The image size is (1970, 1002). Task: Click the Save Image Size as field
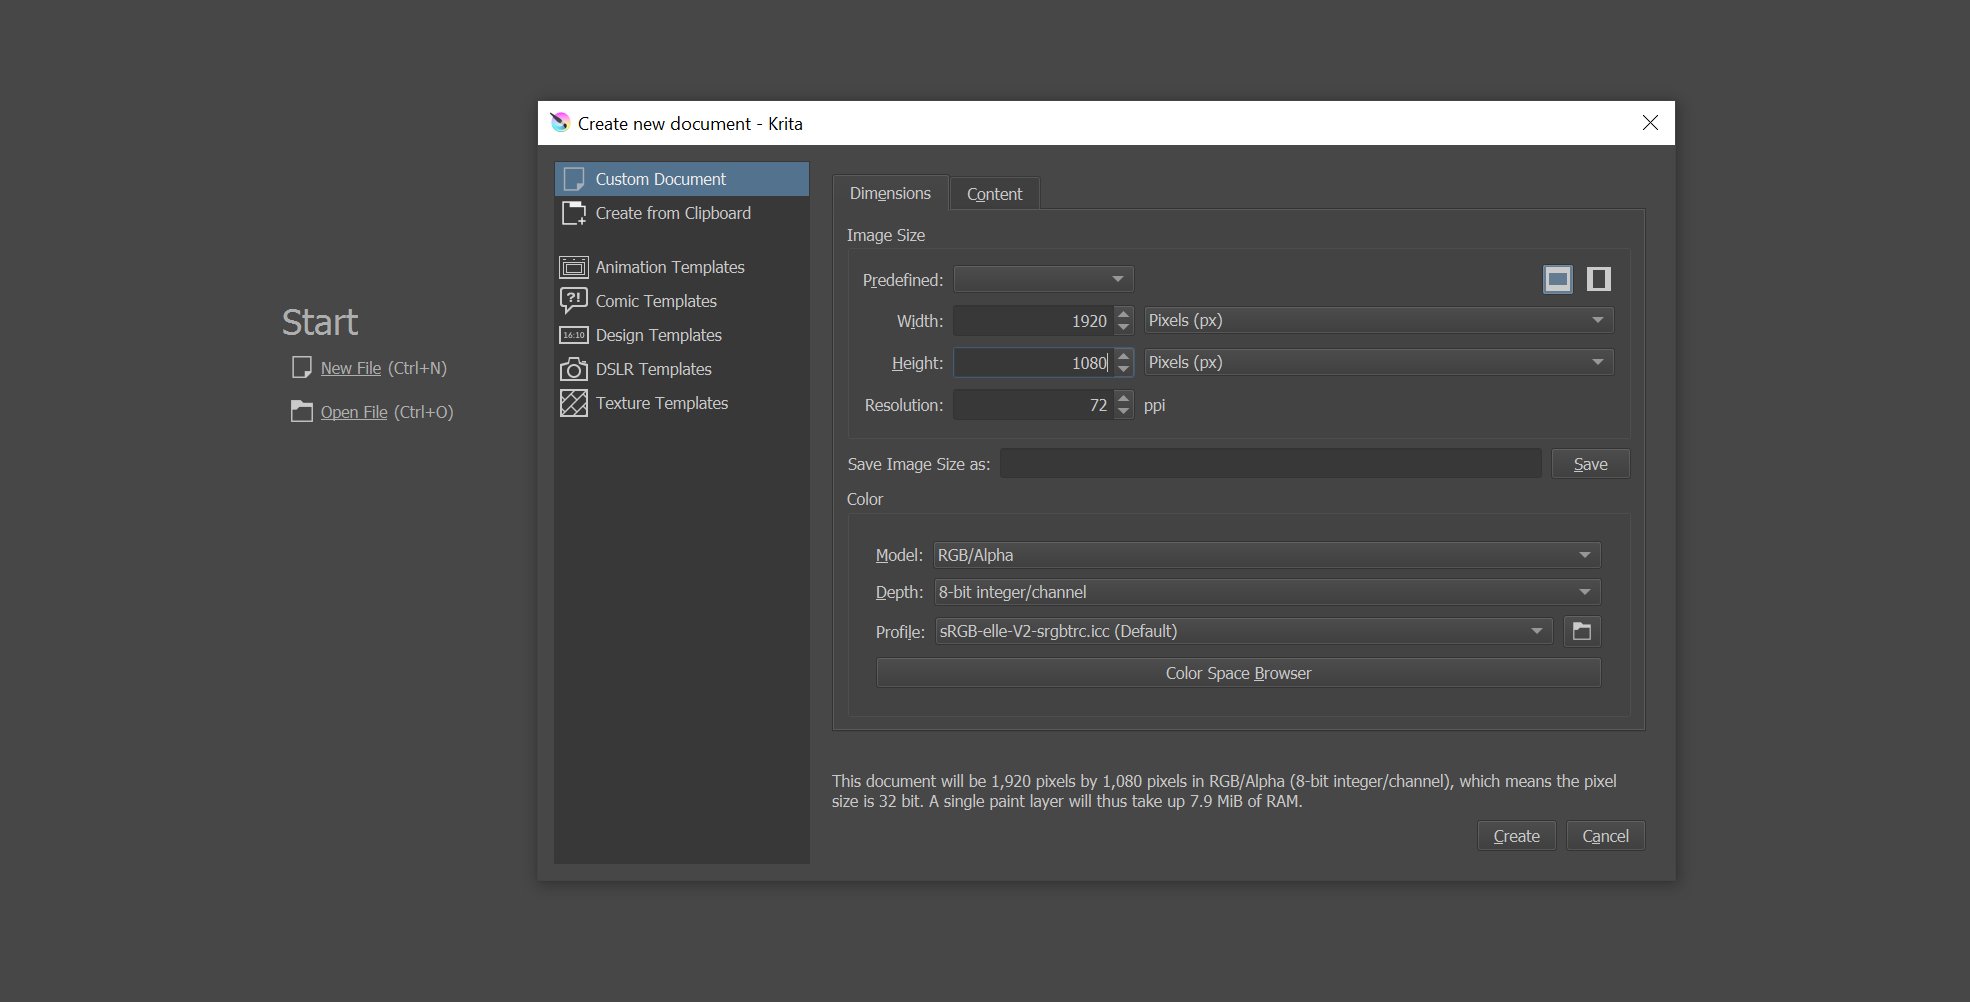pyautogui.click(x=1270, y=464)
